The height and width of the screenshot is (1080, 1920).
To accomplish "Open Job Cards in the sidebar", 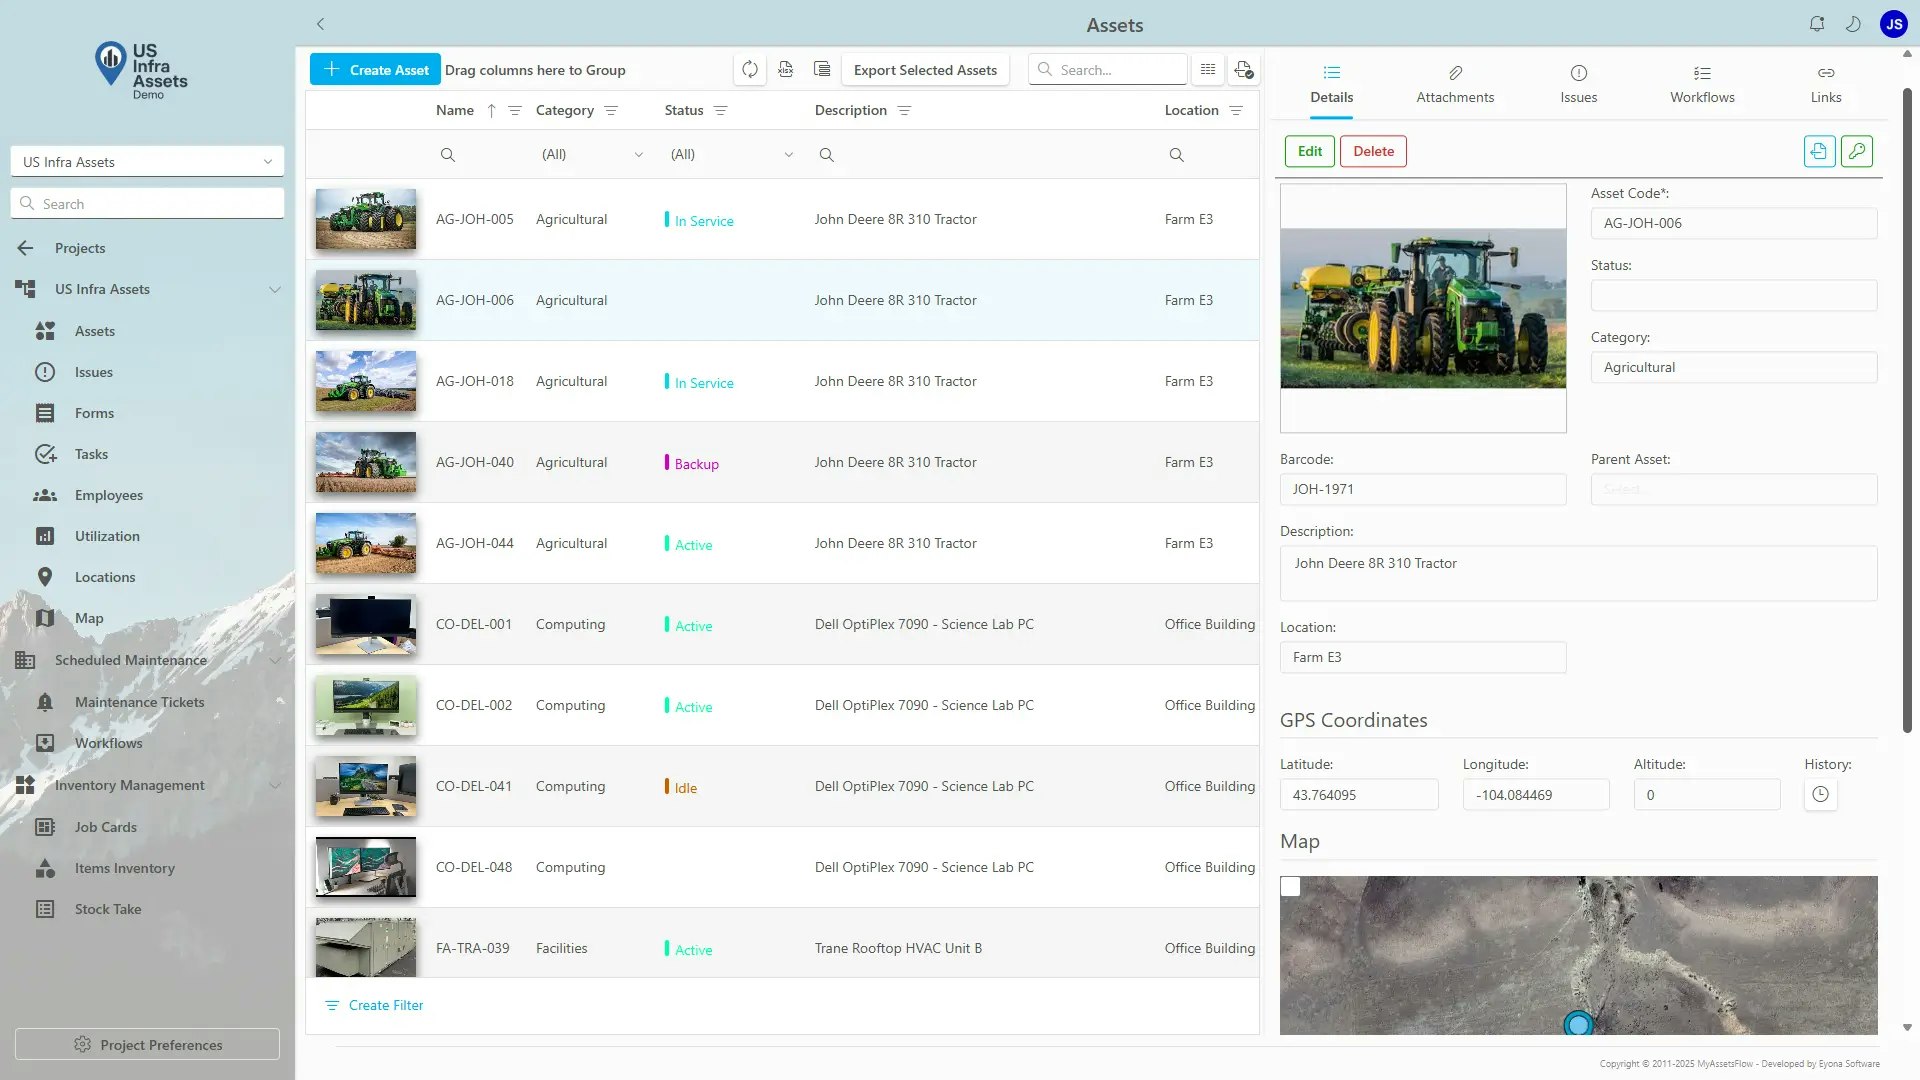I will click(105, 827).
